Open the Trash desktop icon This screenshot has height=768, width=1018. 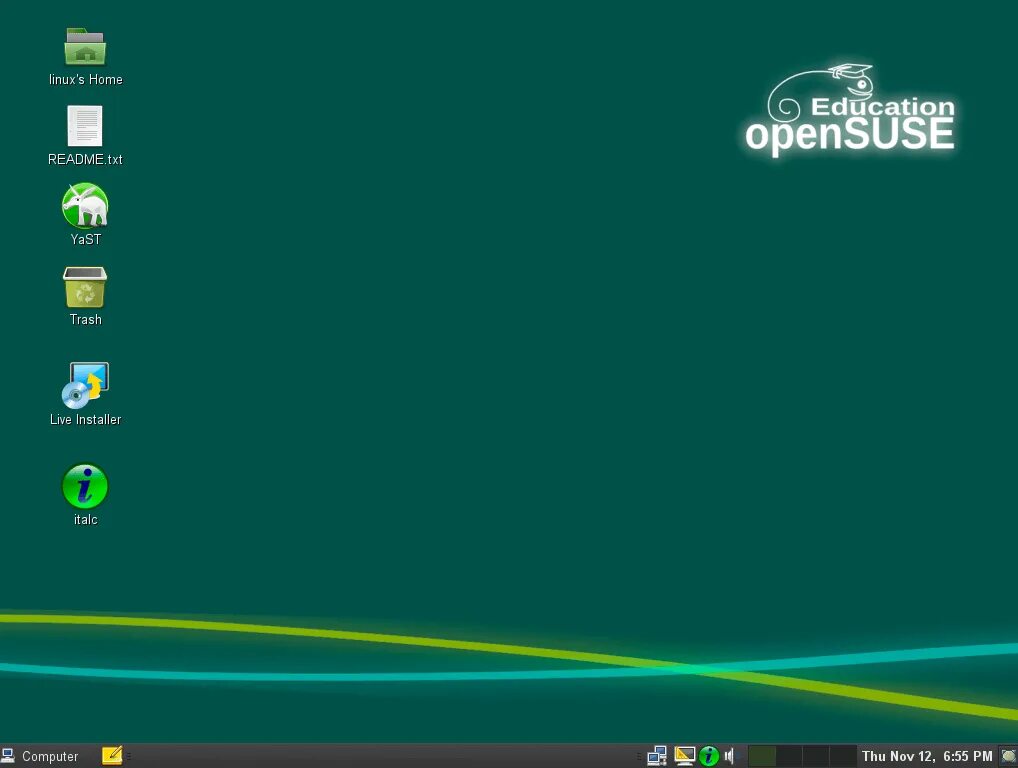(85, 287)
